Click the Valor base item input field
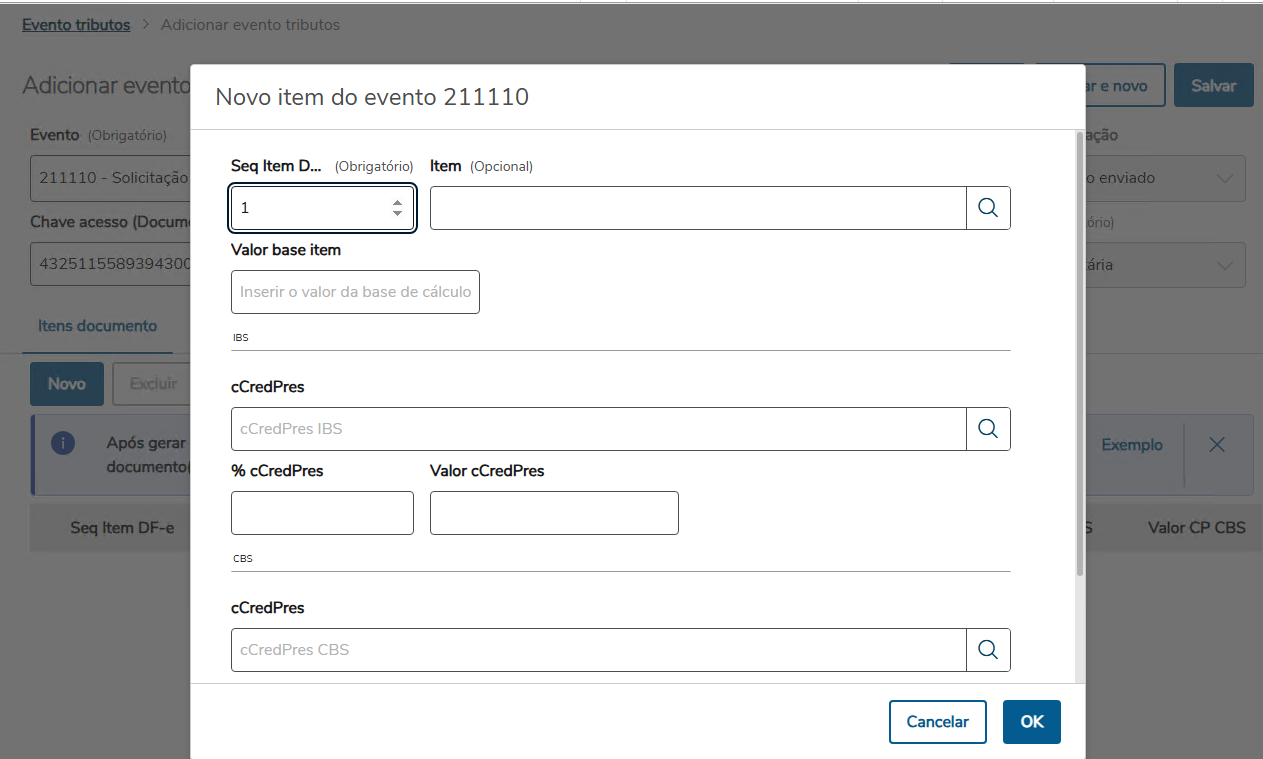Screen dimensions: 1263x759 point(355,292)
